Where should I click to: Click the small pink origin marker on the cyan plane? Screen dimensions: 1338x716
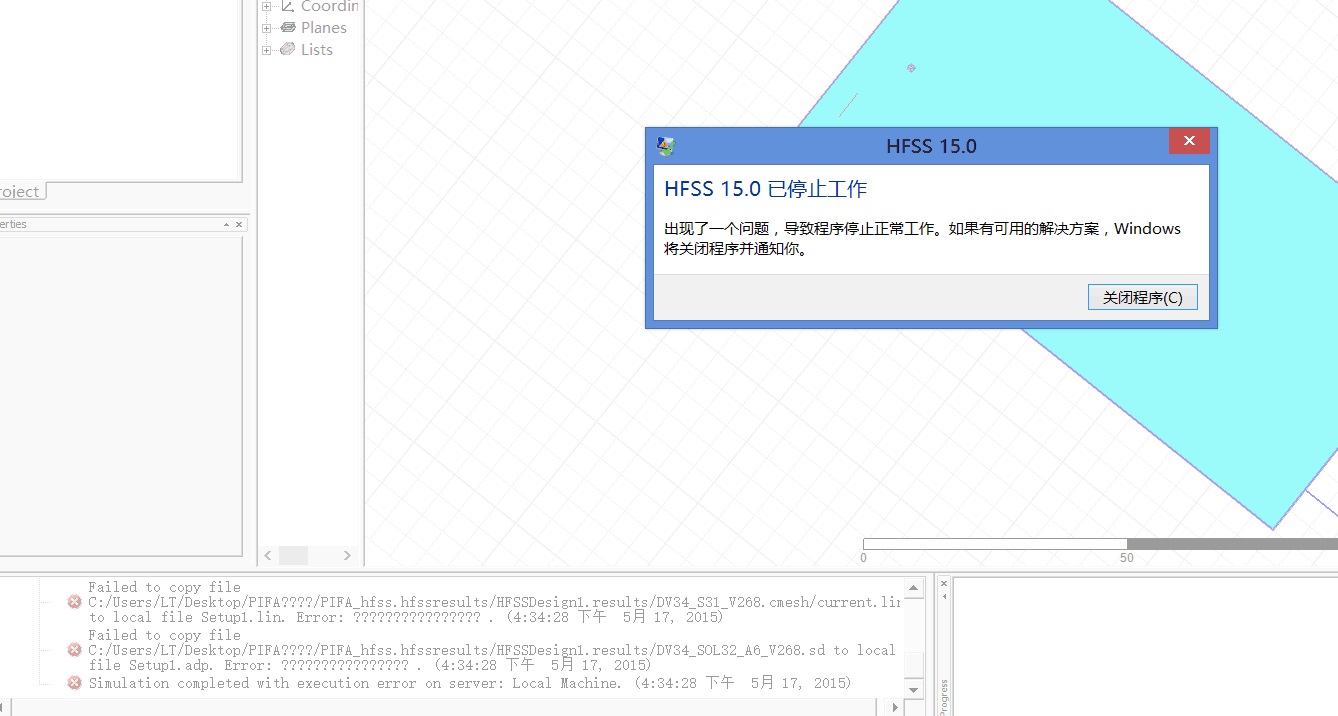pos(911,68)
